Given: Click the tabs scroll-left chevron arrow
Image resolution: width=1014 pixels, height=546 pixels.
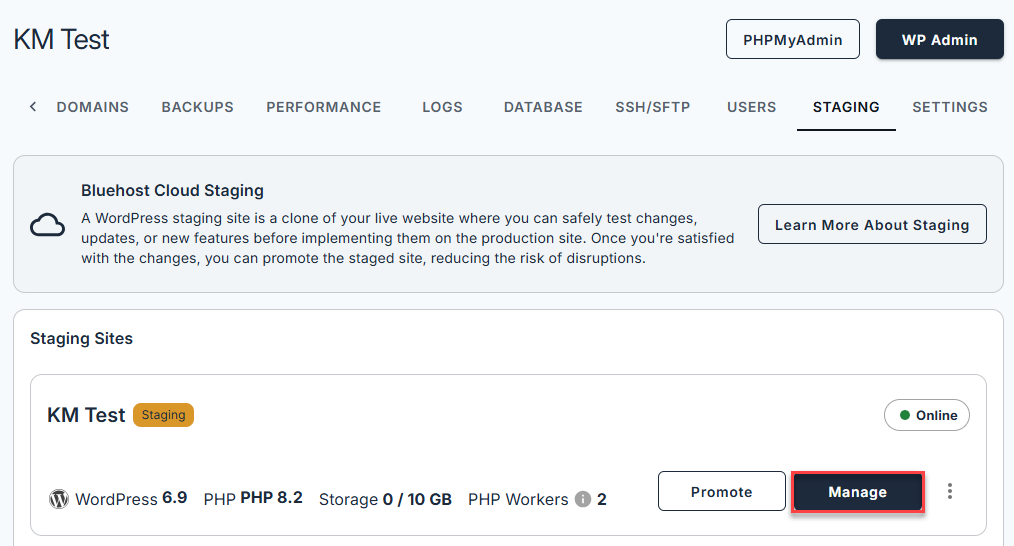Looking at the screenshot, I should [33, 107].
